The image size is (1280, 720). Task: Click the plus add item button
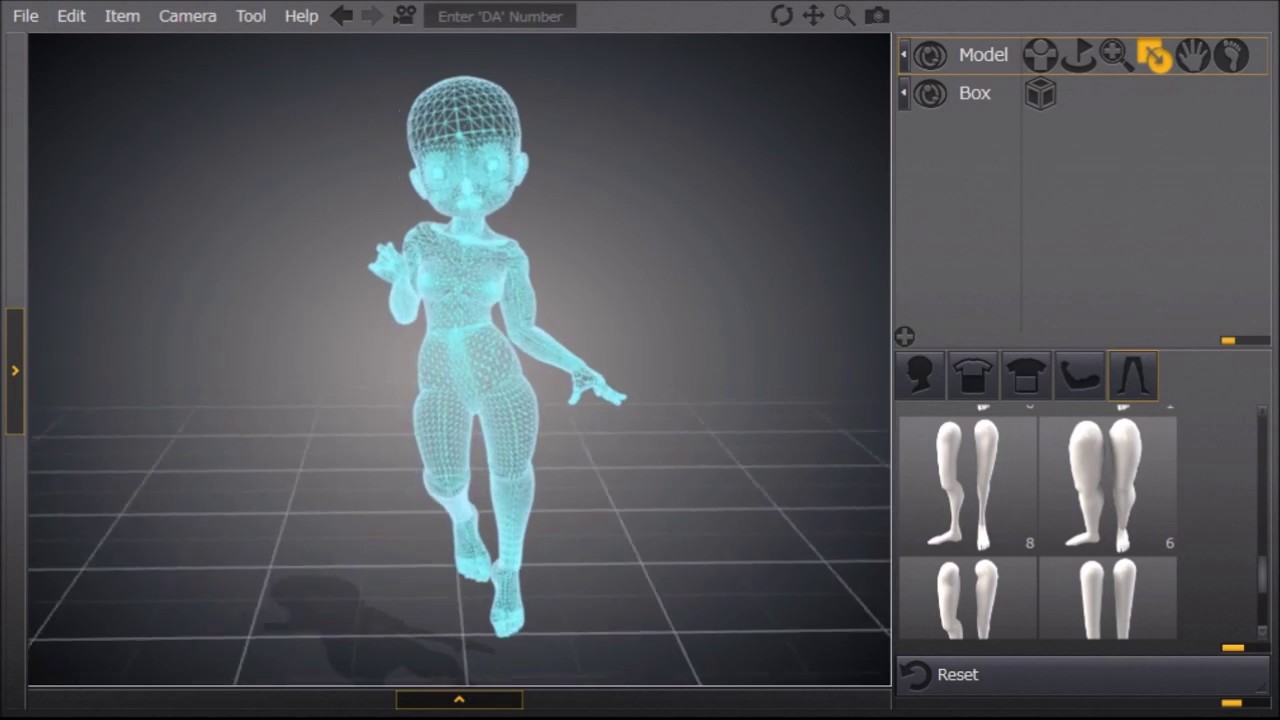coord(904,337)
